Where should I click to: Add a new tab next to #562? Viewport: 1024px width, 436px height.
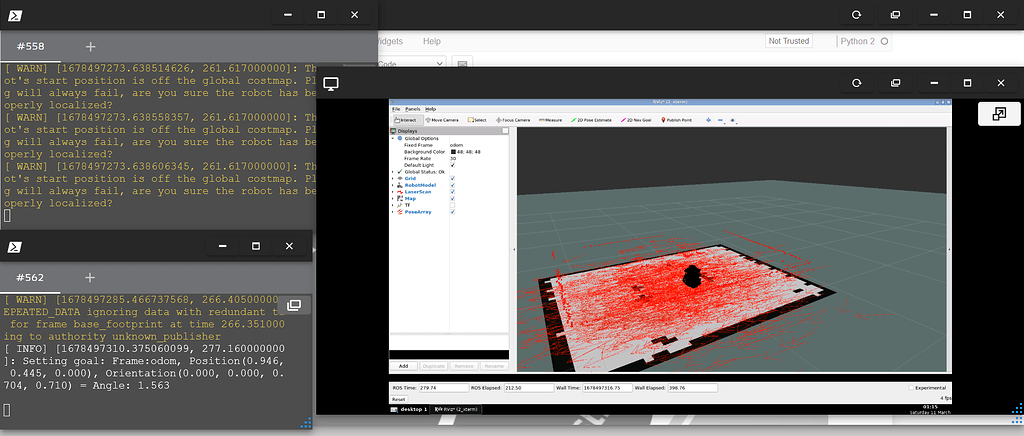[90, 277]
